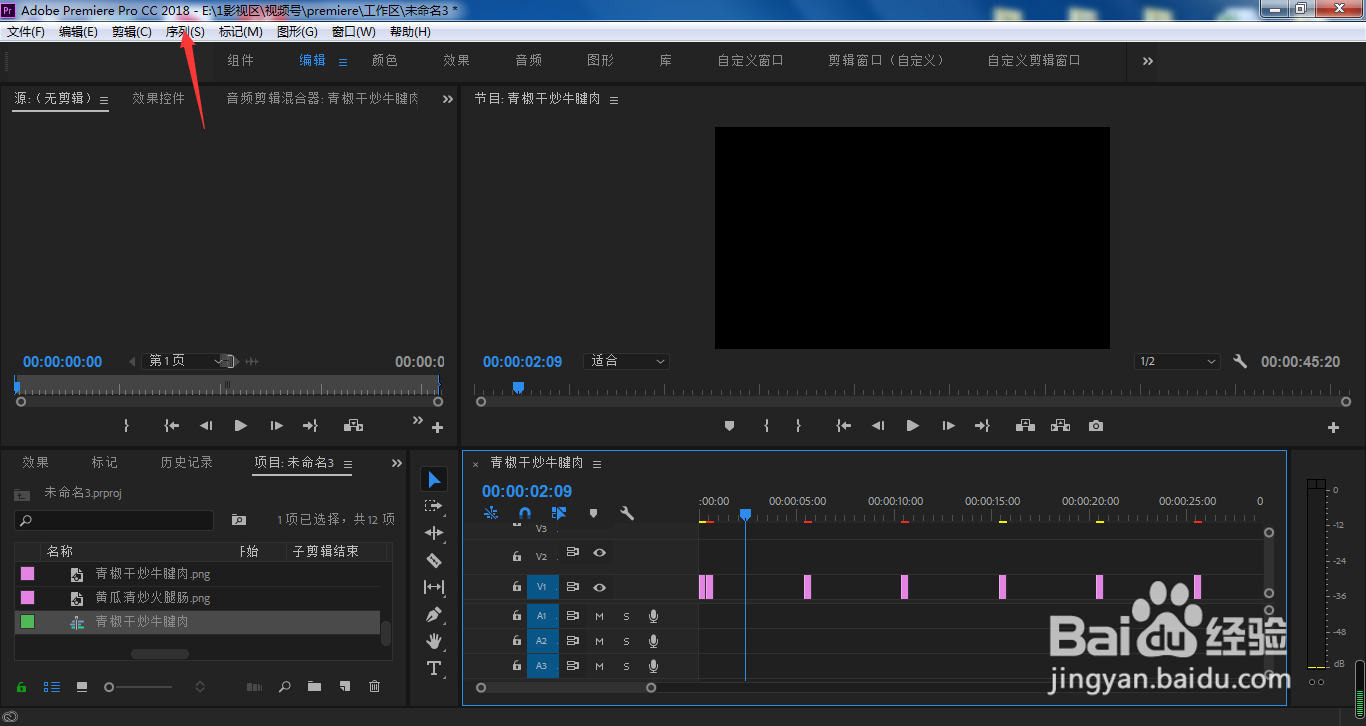Viewport: 1366px width, 726px height.
Task: Adjust project panel thumbnail zoom slider
Action: [x=139, y=687]
